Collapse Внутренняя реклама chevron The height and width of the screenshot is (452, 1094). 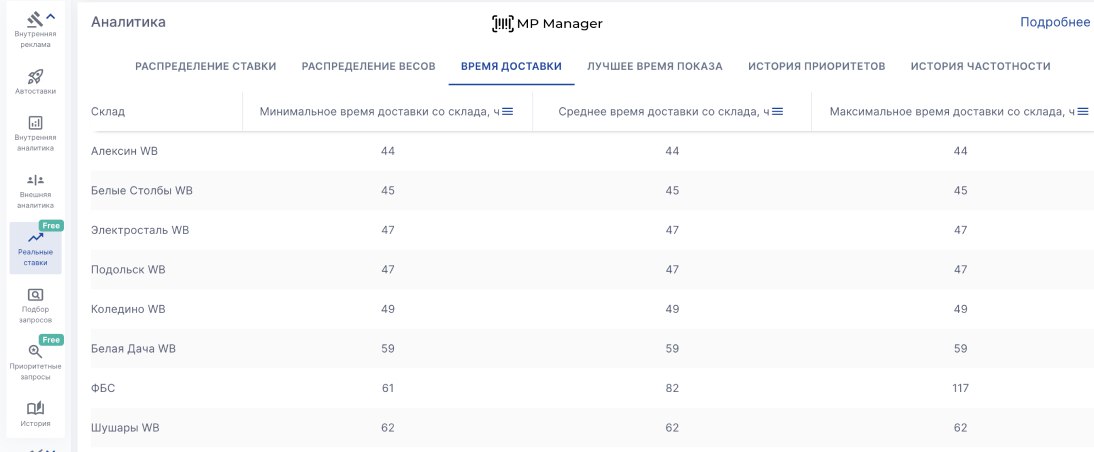click(x=51, y=17)
